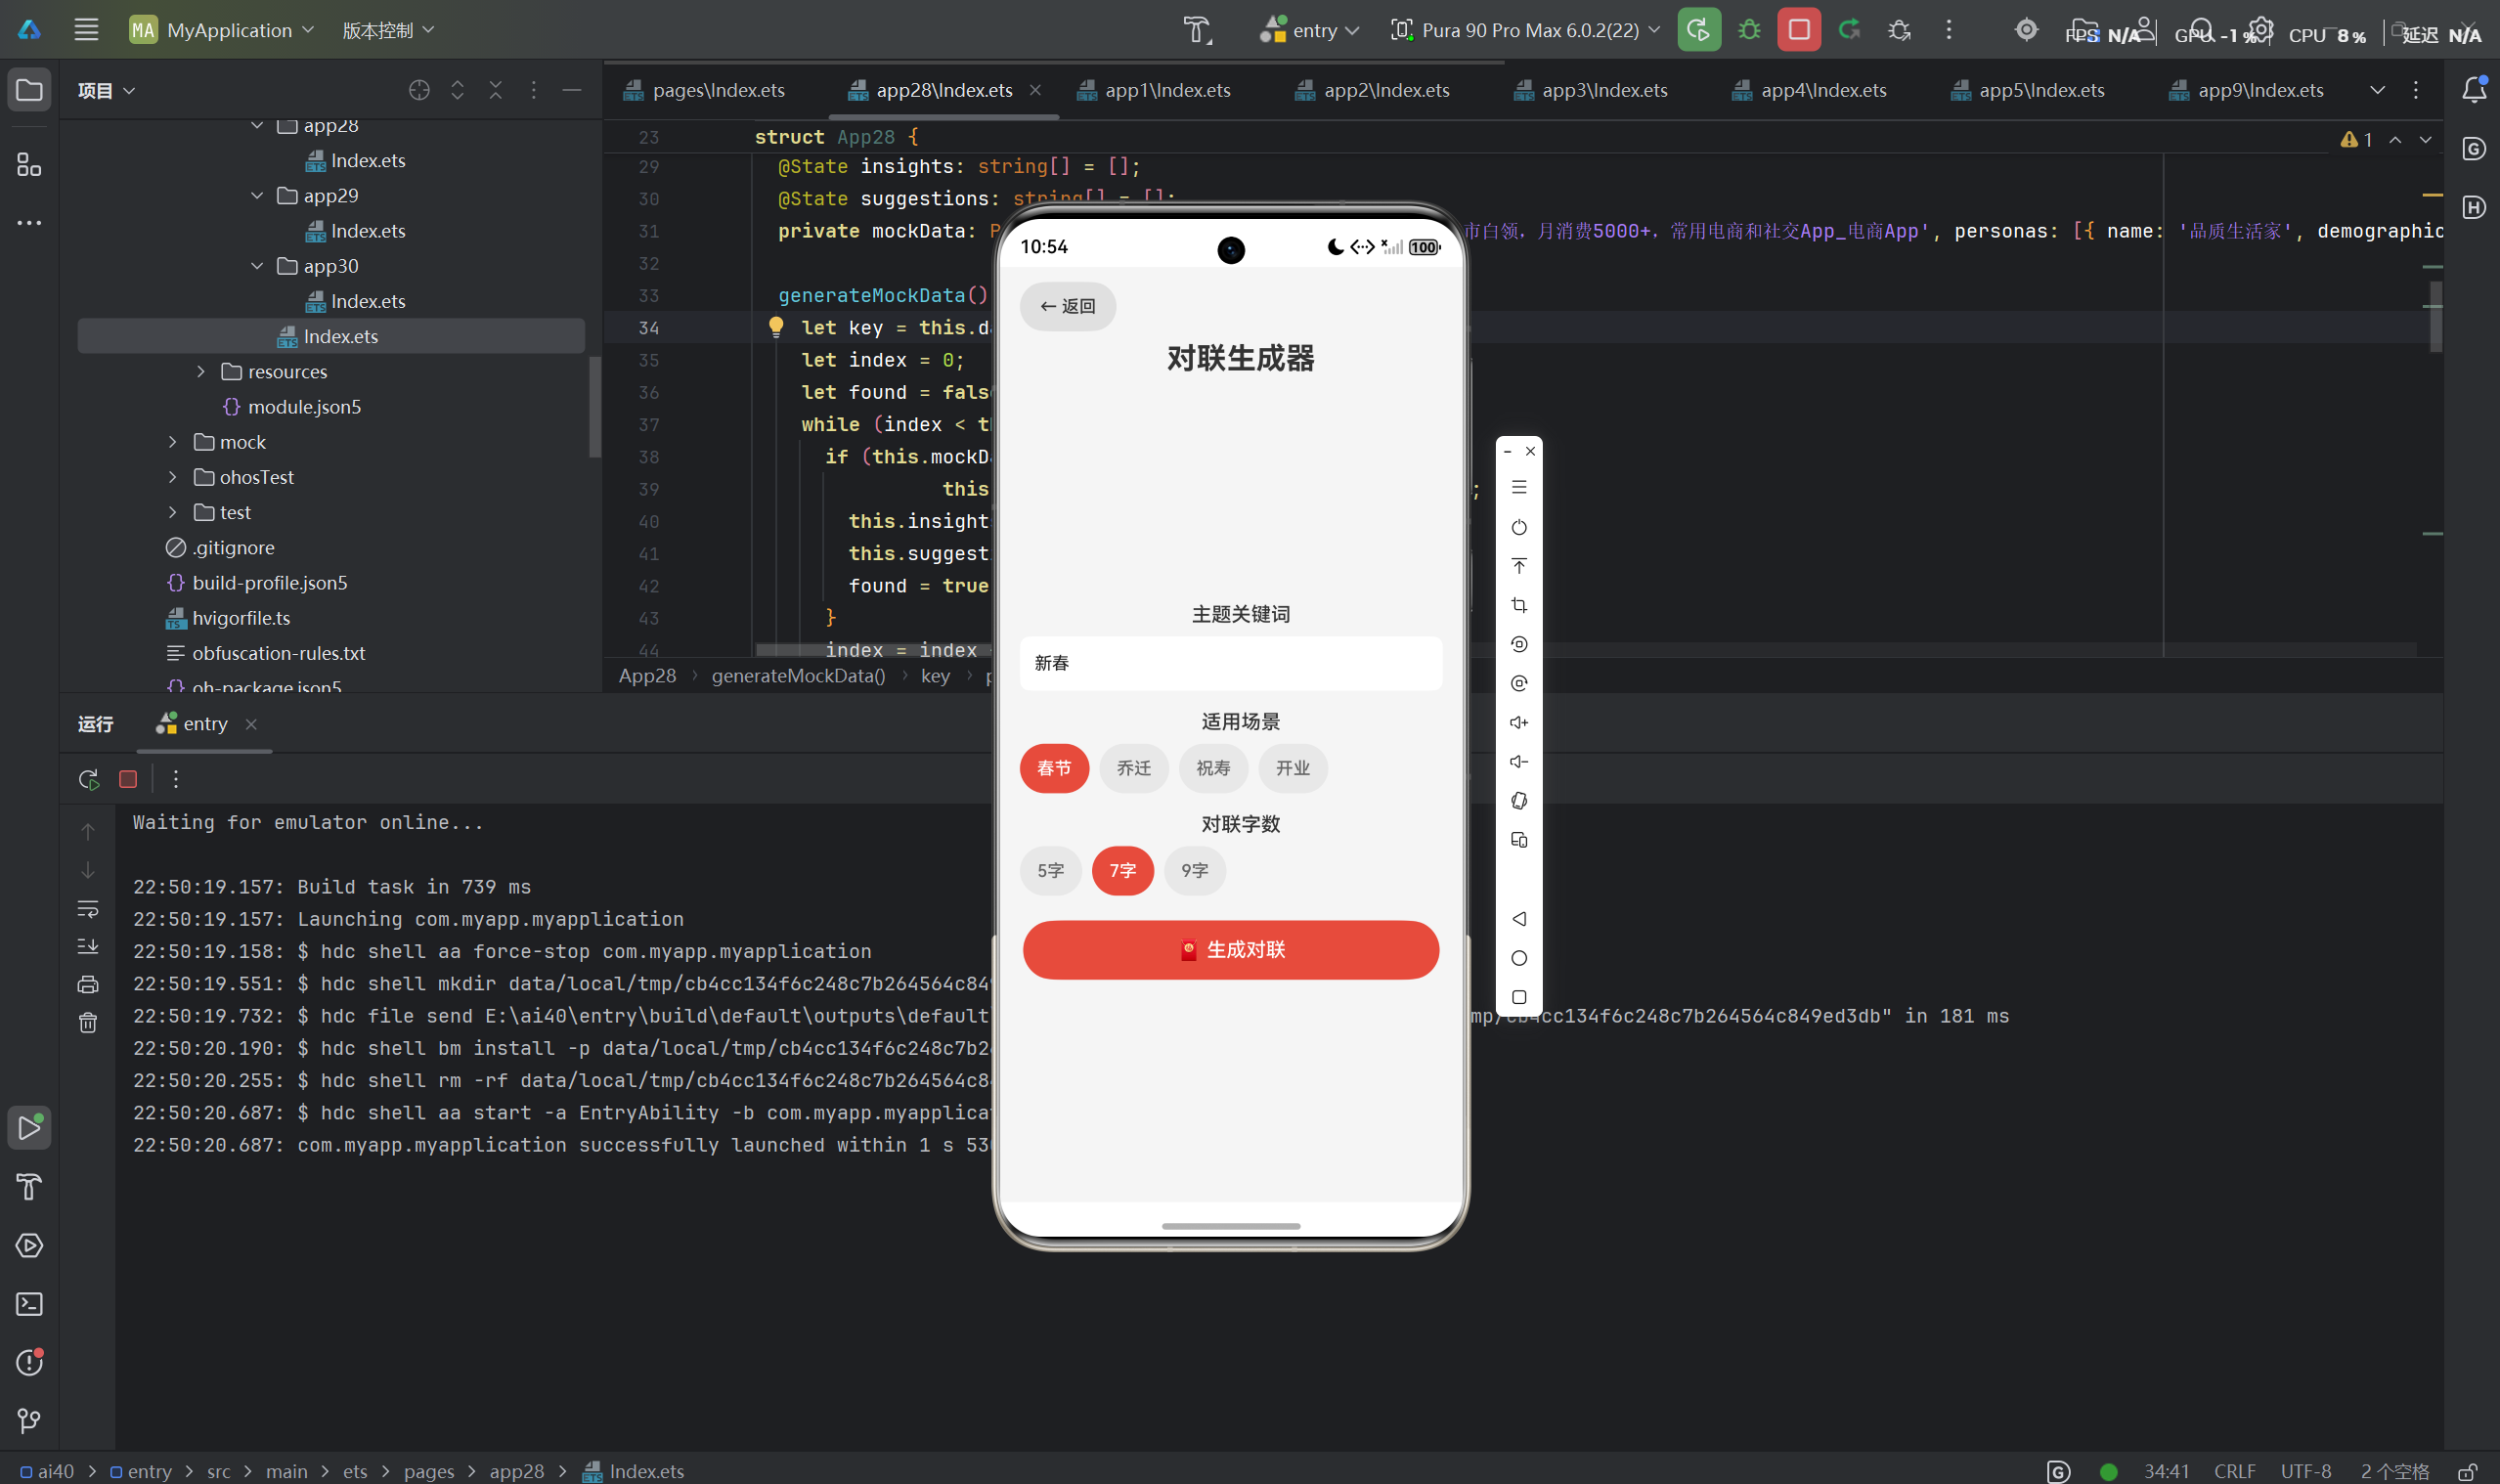Open the more actions menu in top toolbar
The image size is (2500, 1484).
tap(1949, 30)
